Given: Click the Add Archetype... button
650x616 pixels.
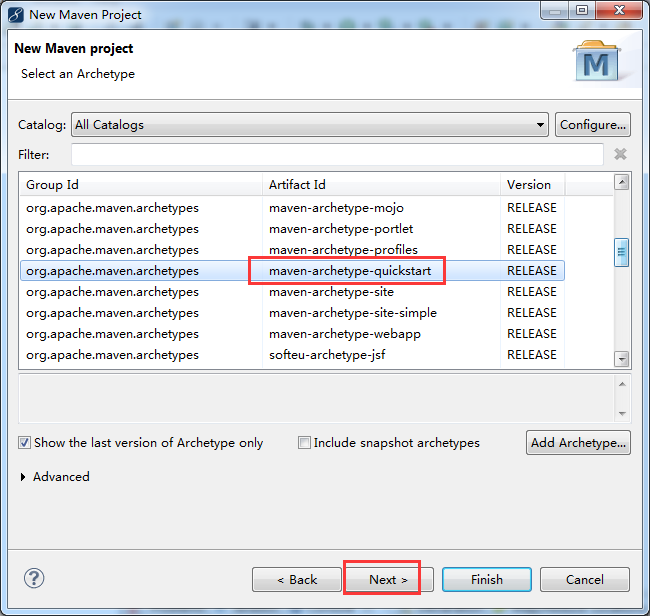Looking at the screenshot, I should click(578, 443).
